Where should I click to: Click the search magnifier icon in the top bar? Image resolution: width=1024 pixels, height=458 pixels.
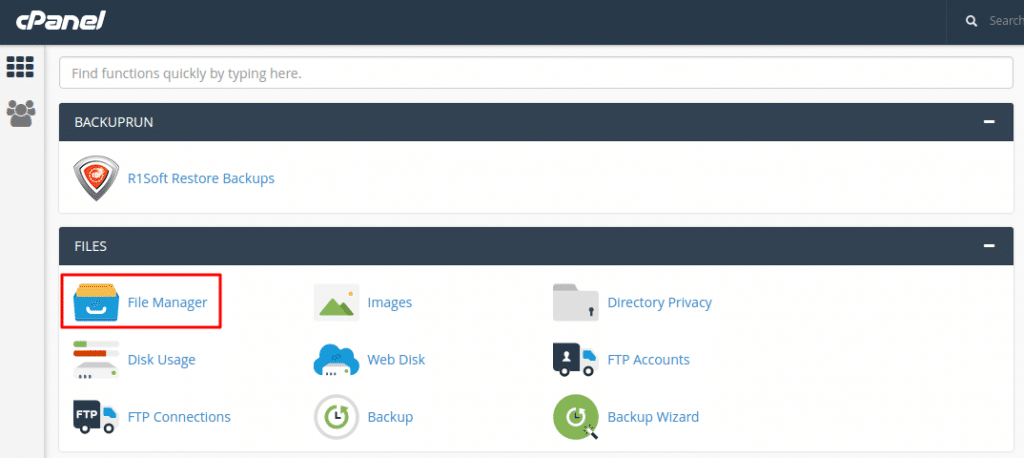(x=972, y=21)
